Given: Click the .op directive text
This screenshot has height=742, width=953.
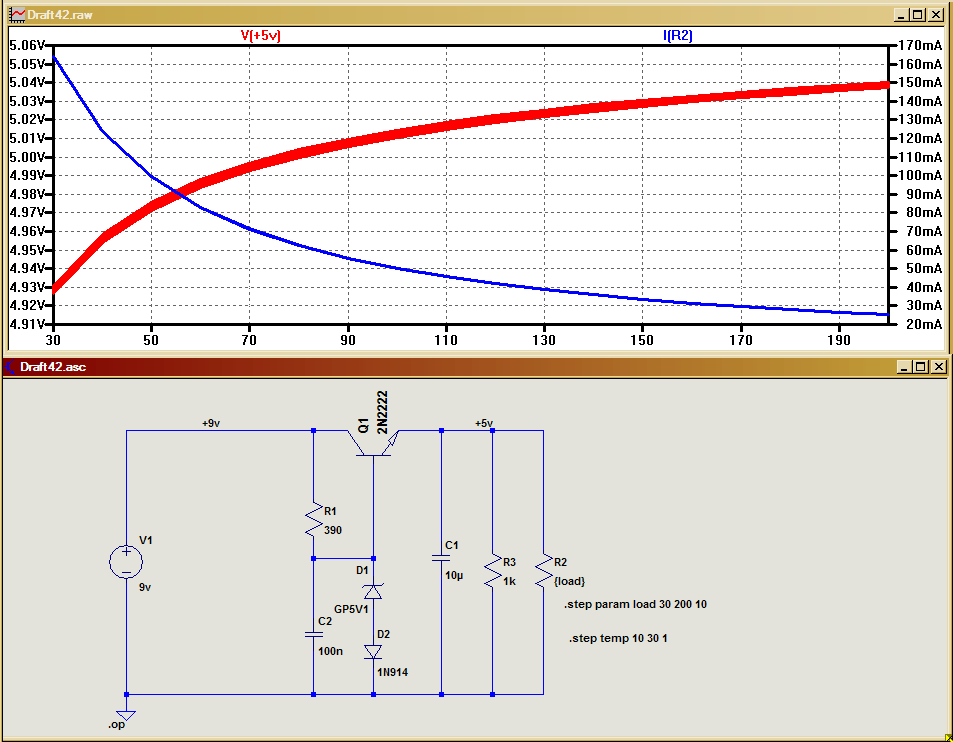Looking at the screenshot, I should coord(117,725).
